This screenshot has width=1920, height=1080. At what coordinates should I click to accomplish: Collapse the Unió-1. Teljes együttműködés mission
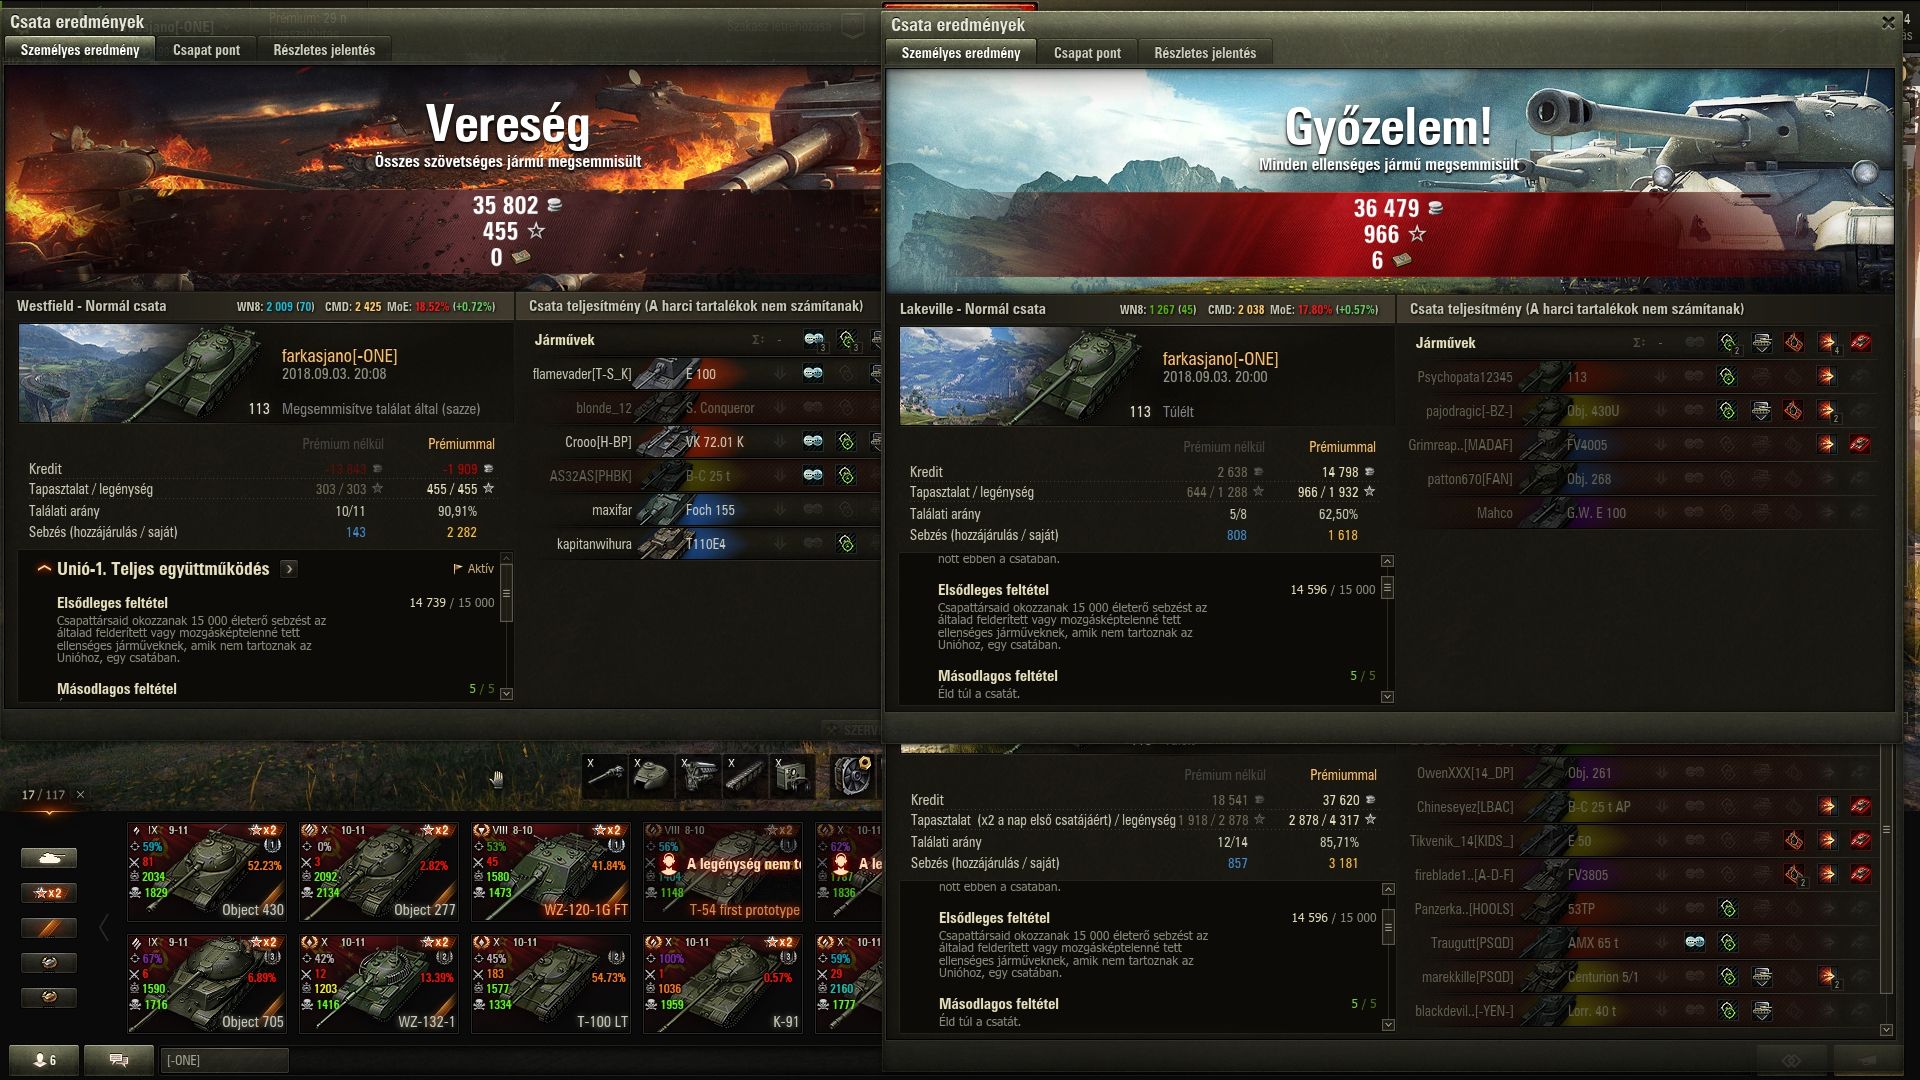point(44,569)
